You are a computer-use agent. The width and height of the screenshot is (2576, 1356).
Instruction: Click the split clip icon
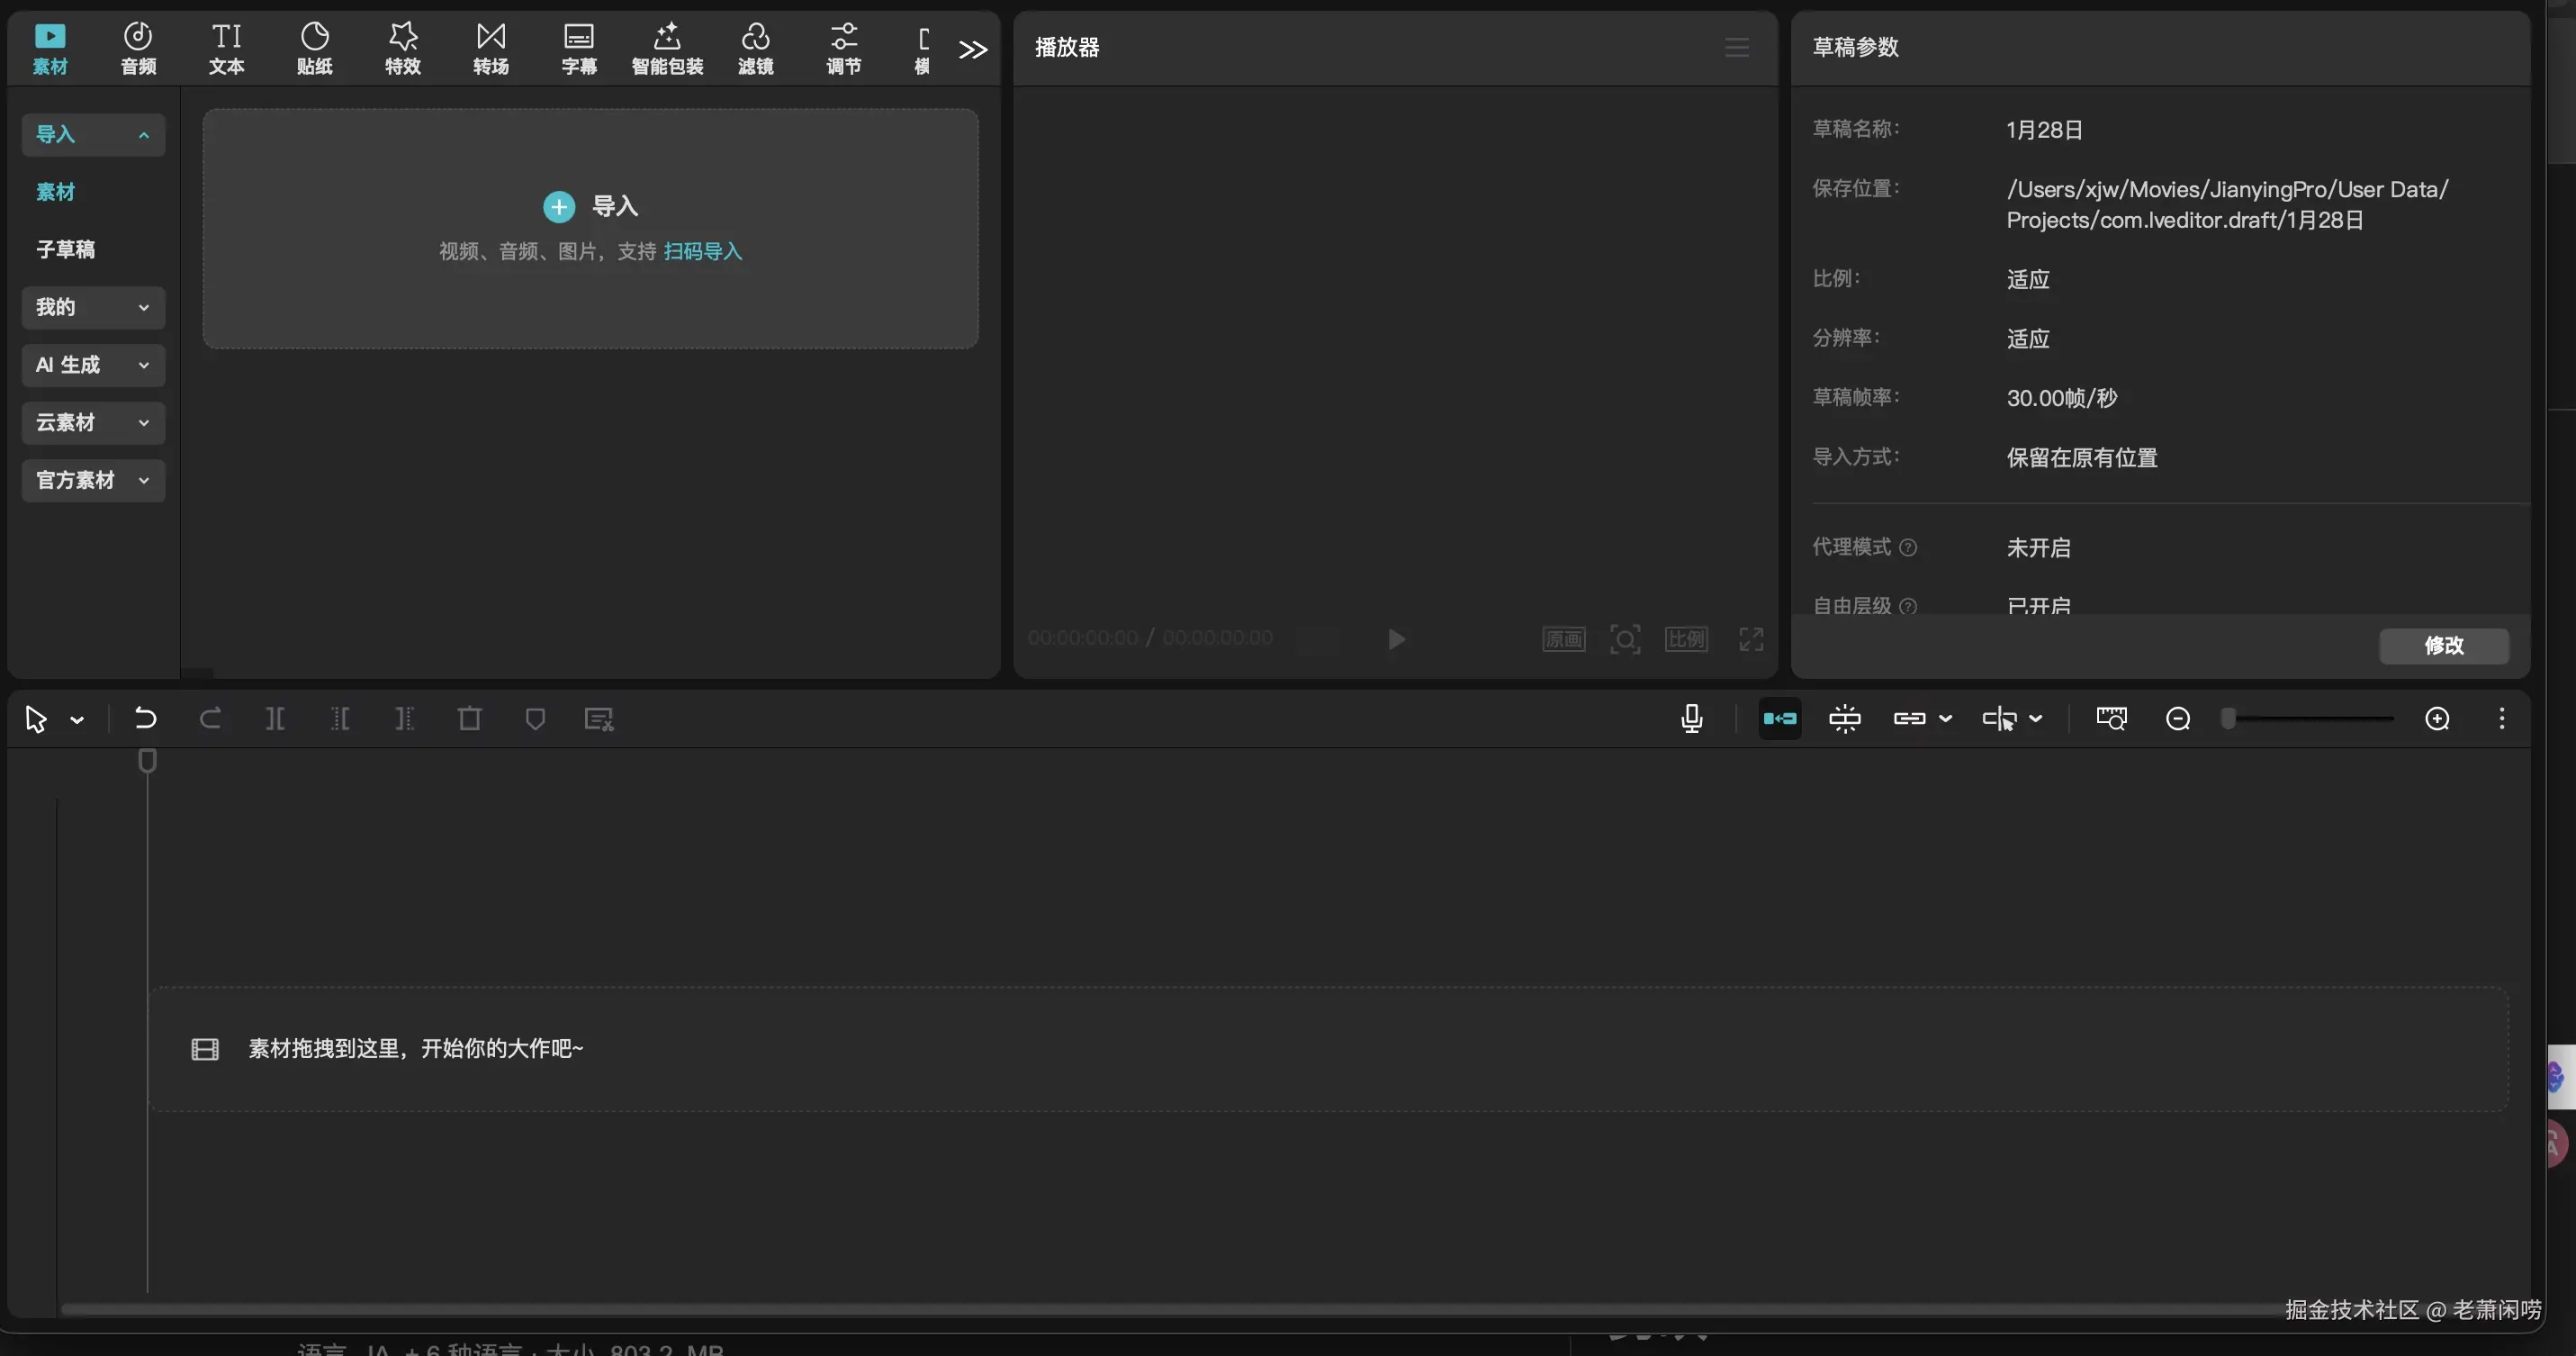click(275, 719)
